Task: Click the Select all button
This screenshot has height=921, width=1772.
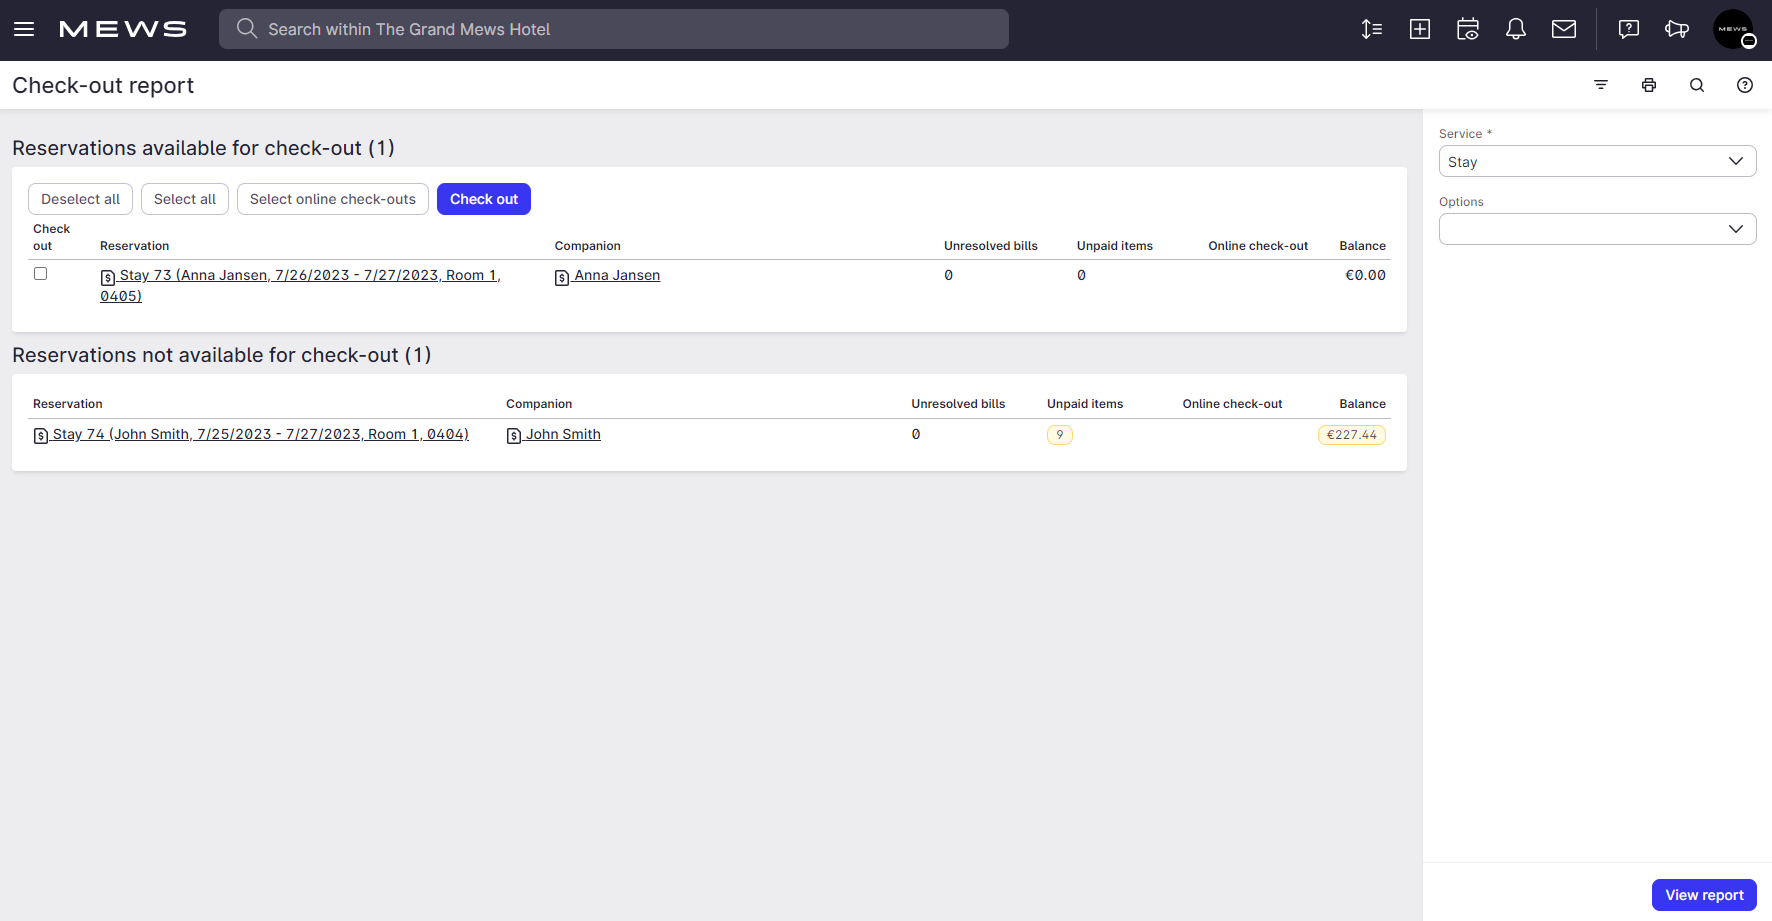Action: tap(185, 199)
